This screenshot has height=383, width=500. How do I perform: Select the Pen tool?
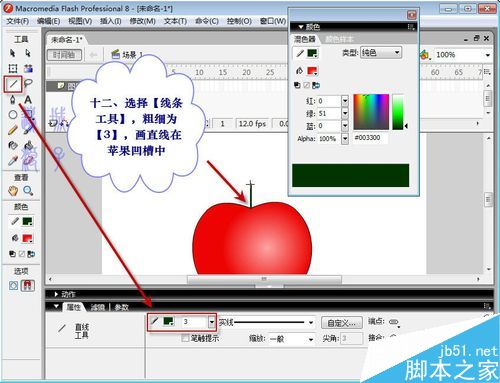[x=13, y=99]
